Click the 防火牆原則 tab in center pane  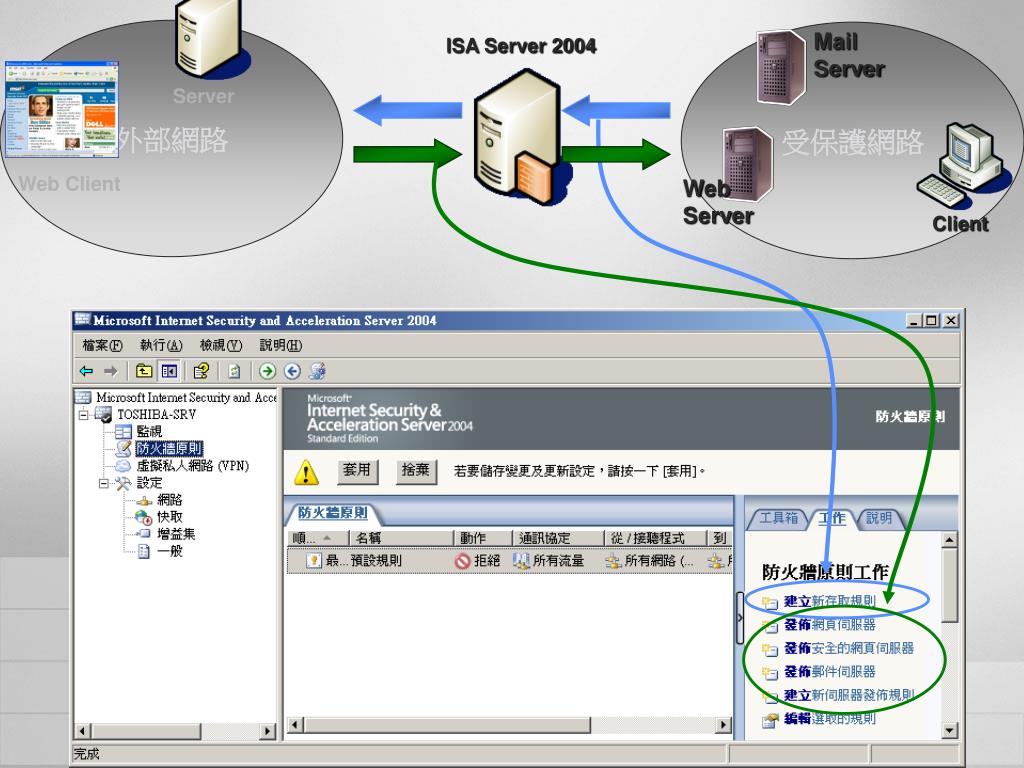point(332,513)
